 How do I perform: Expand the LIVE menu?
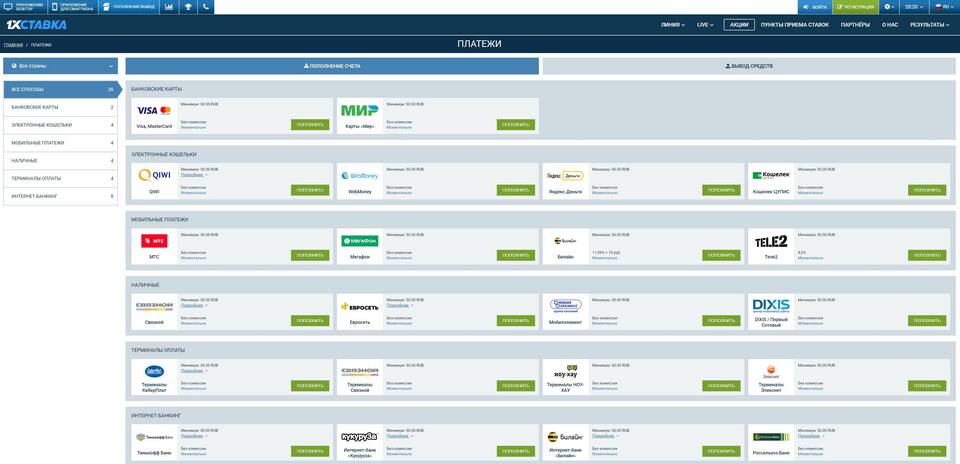[x=705, y=25]
